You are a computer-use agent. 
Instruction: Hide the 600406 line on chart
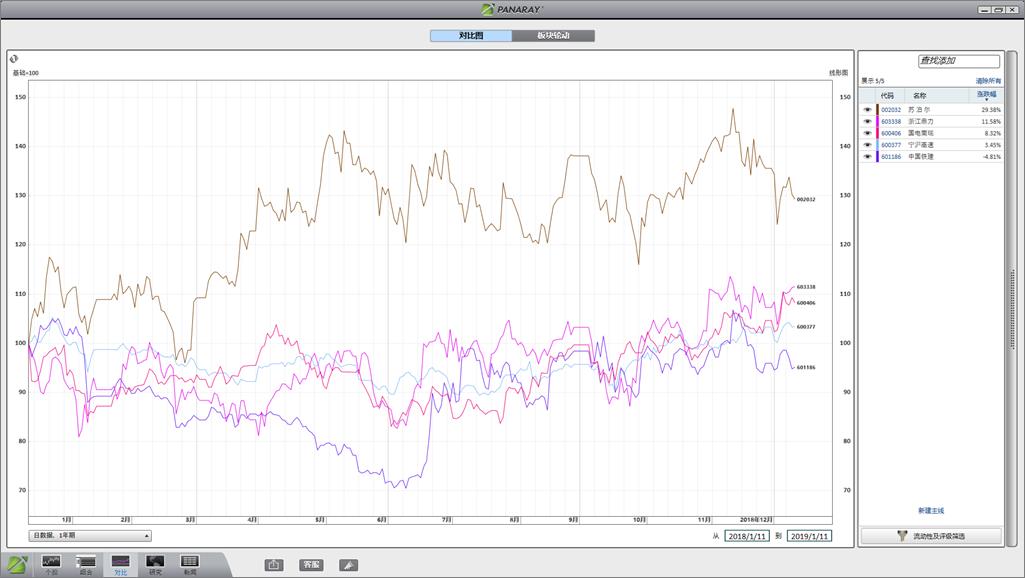[x=867, y=133]
